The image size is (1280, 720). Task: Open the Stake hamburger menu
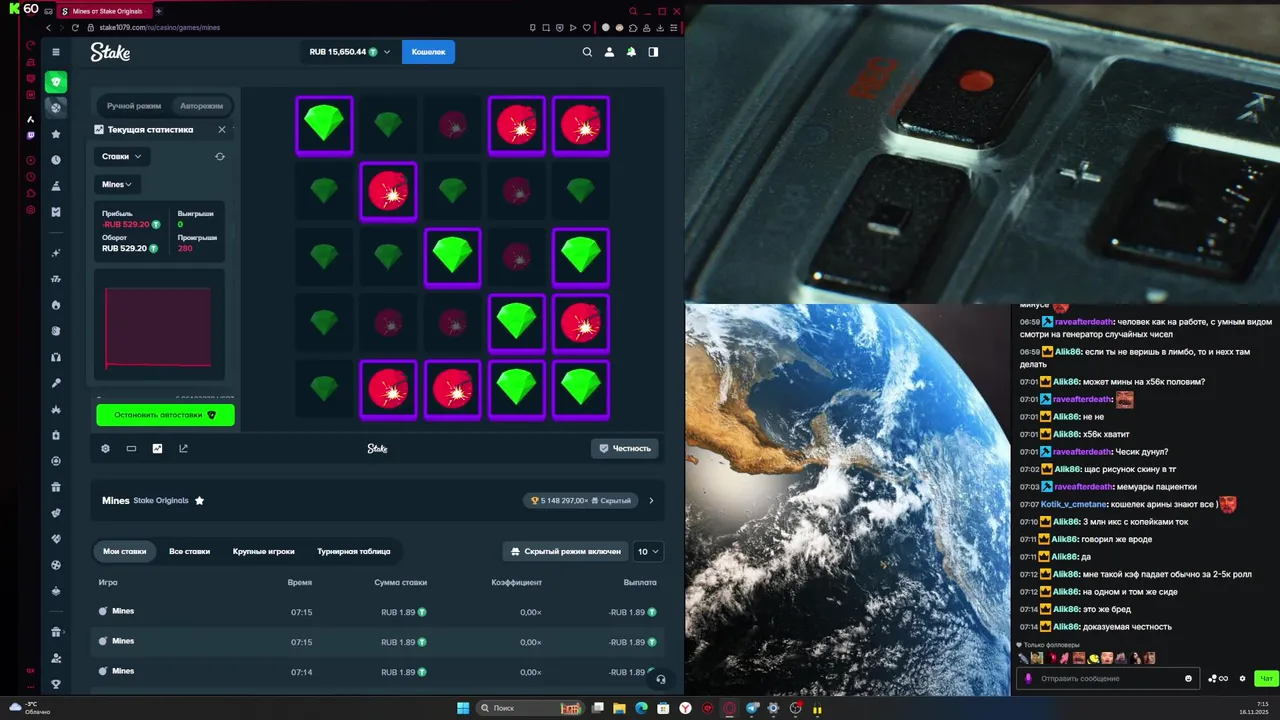coord(56,52)
